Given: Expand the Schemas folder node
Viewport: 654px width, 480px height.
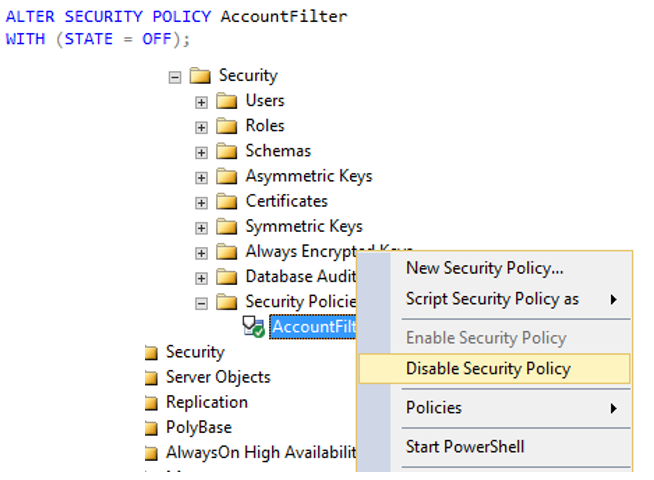Looking at the screenshot, I should [x=201, y=153].
